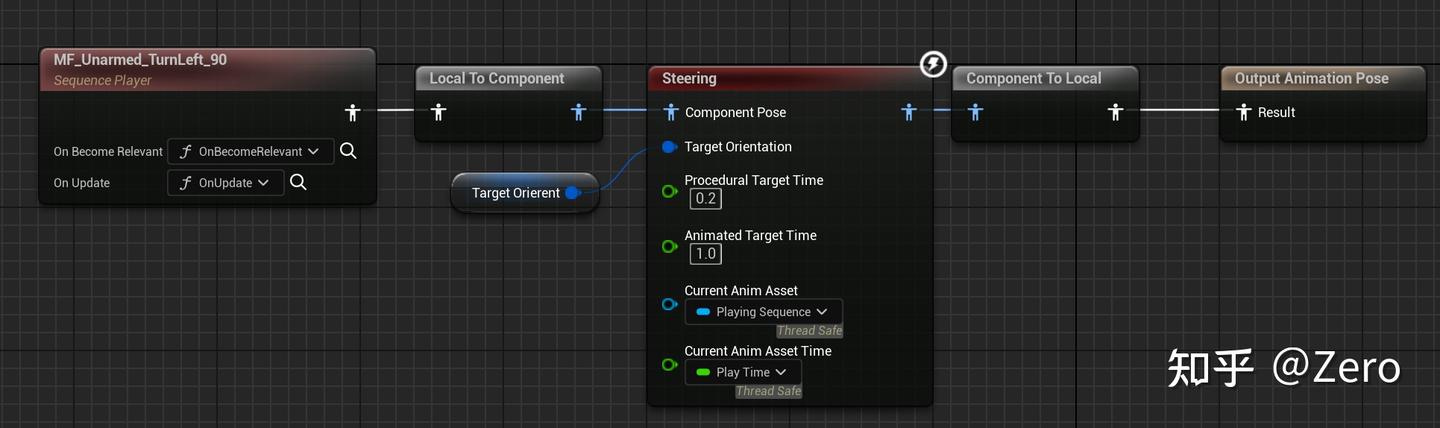
Task: Click the Steering node output pose pin
Action: [x=908, y=112]
